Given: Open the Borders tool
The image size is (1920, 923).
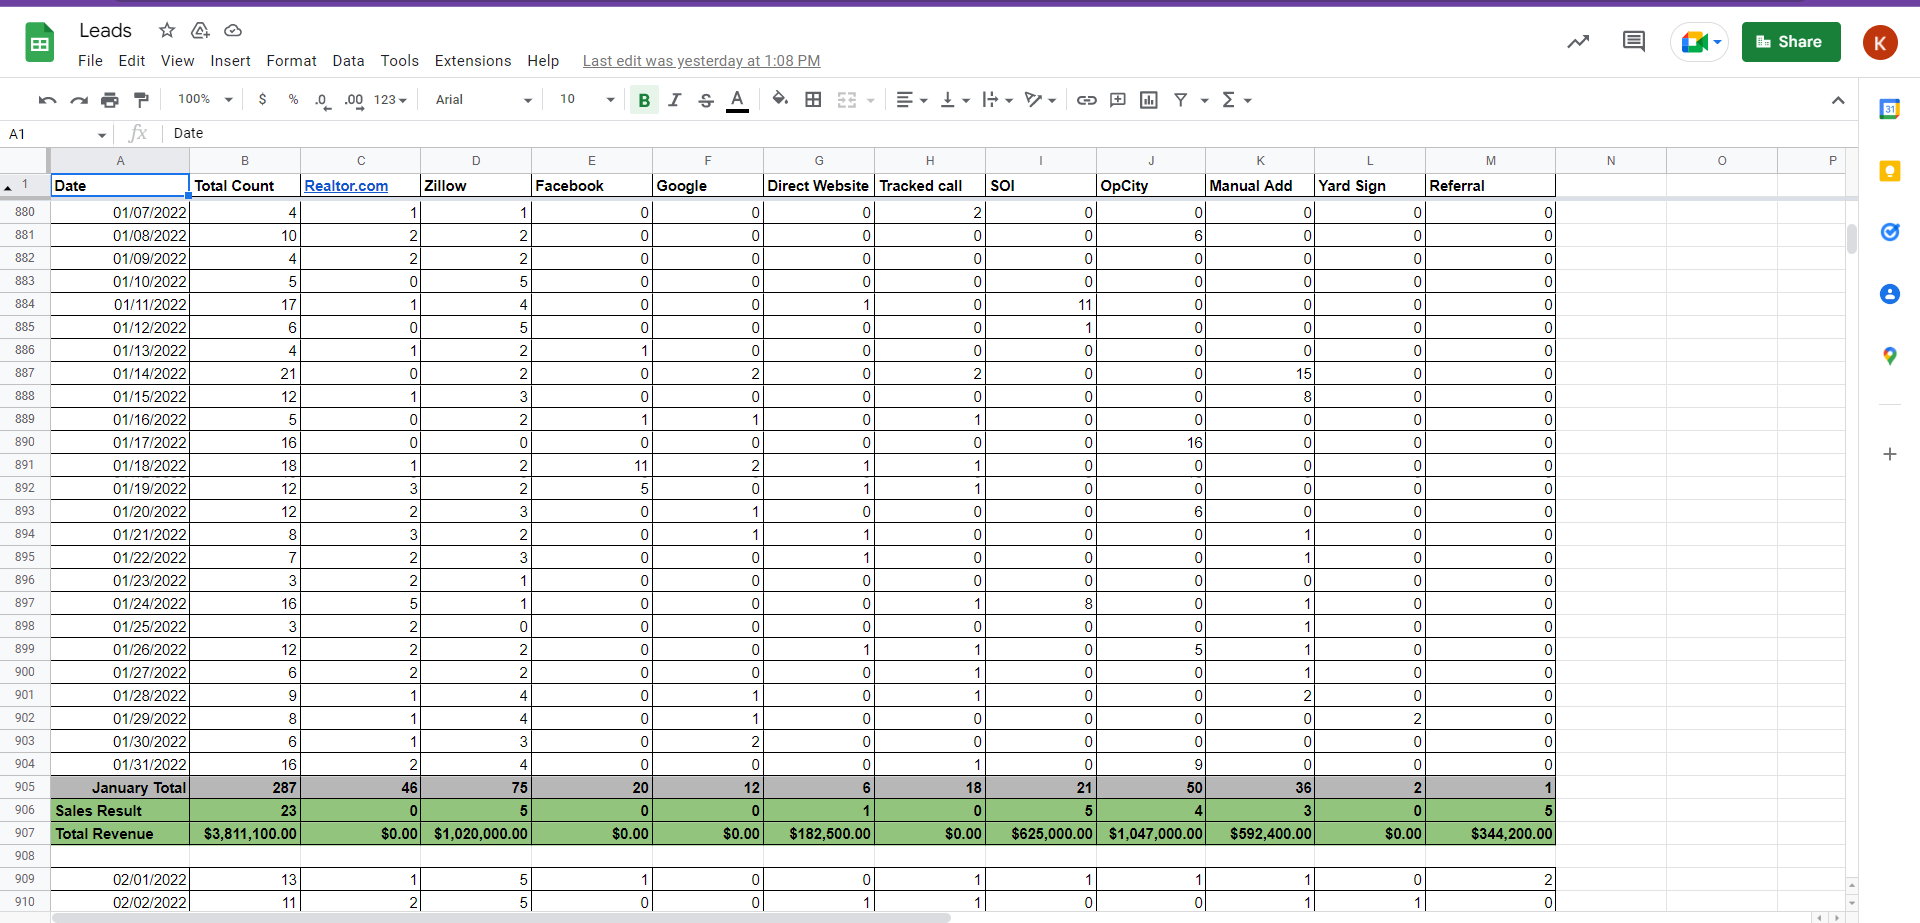Looking at the screenshot, I should pos(813,100).
